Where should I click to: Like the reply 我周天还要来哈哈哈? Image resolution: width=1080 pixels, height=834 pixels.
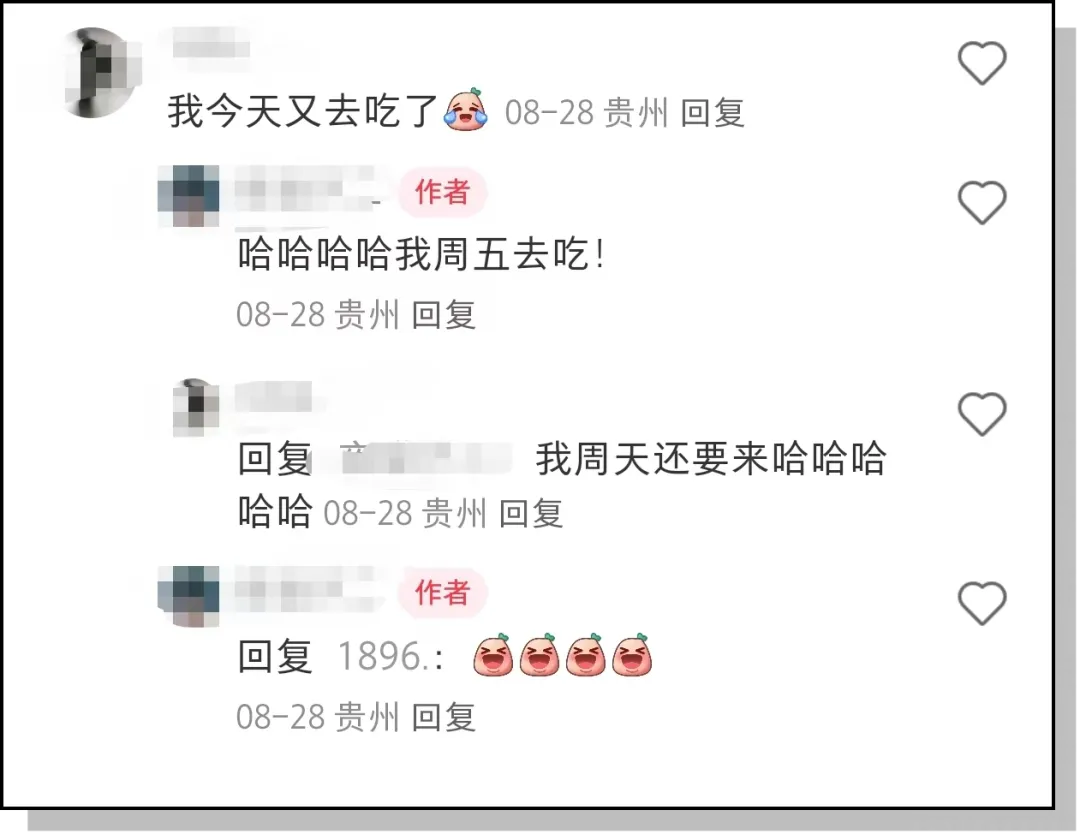pyautogui.click(x=982, y=414)
